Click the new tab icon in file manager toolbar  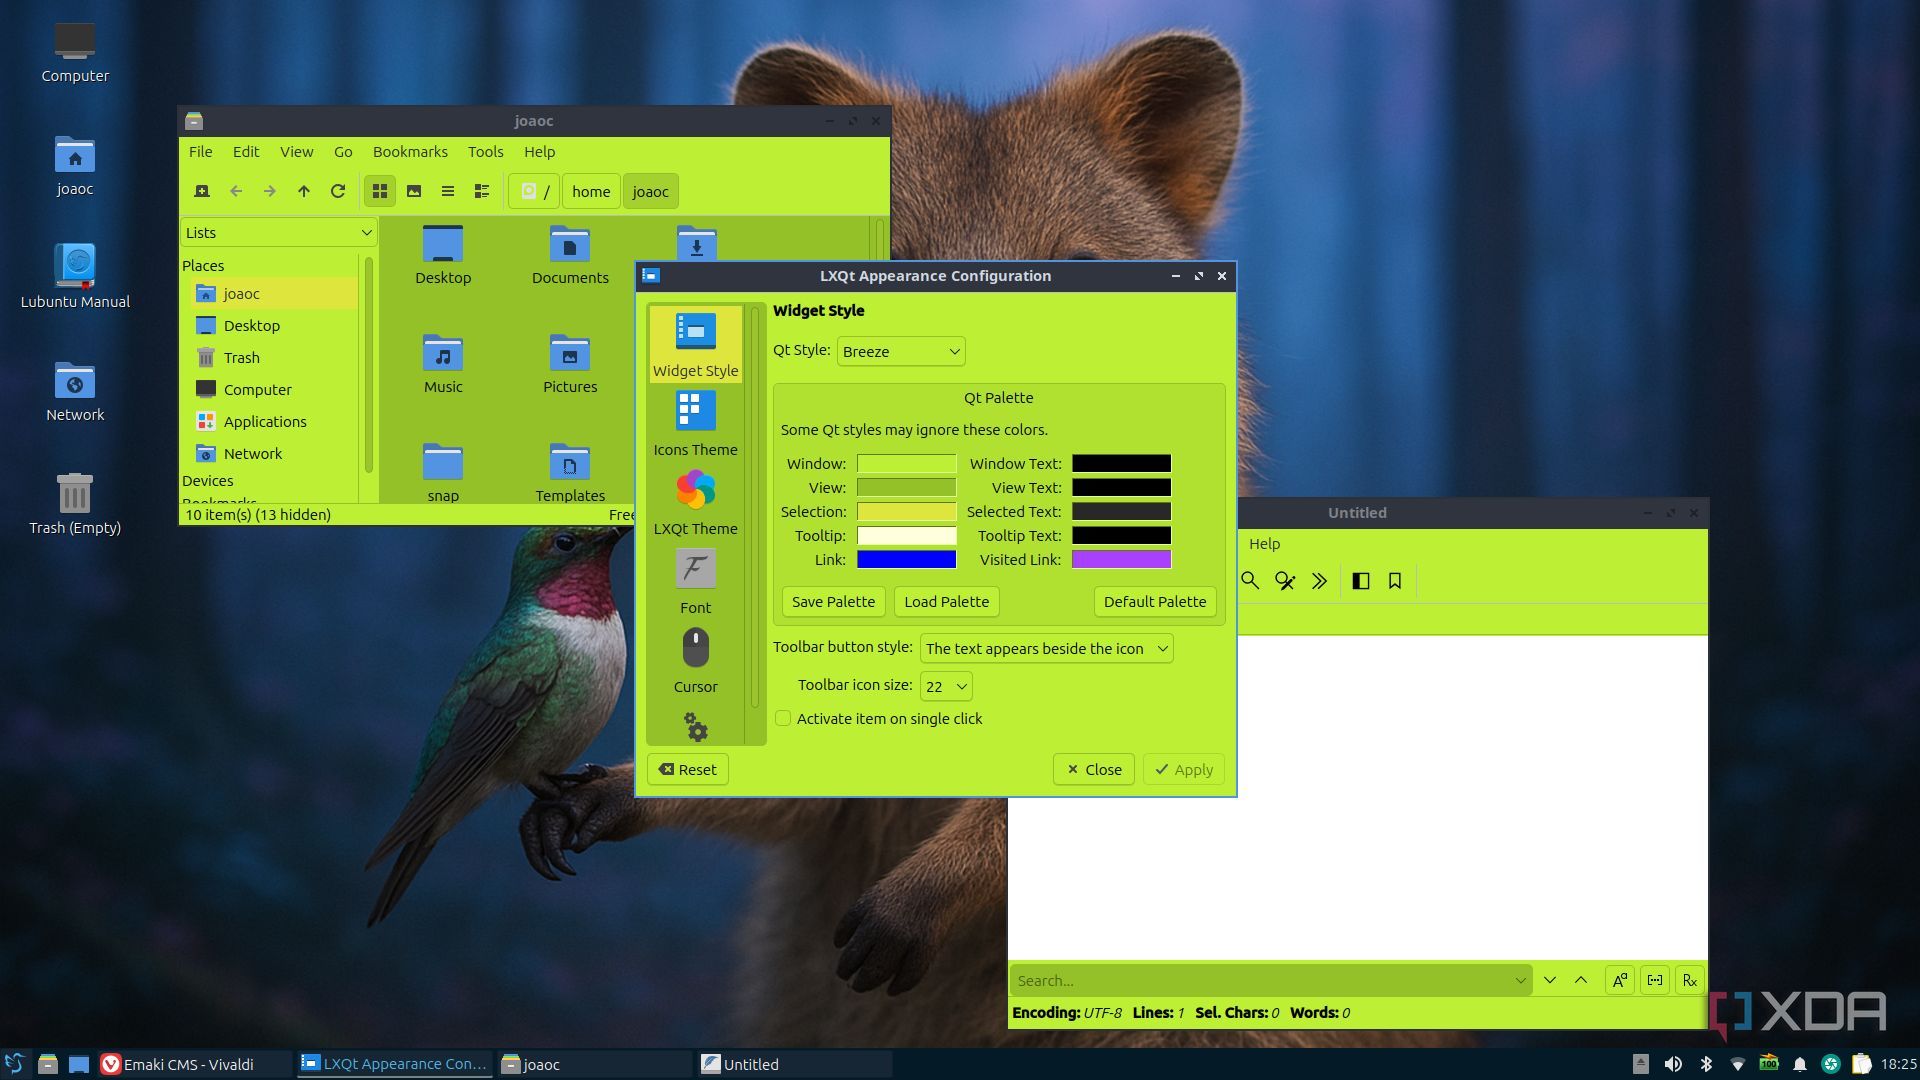coord(202,191)
